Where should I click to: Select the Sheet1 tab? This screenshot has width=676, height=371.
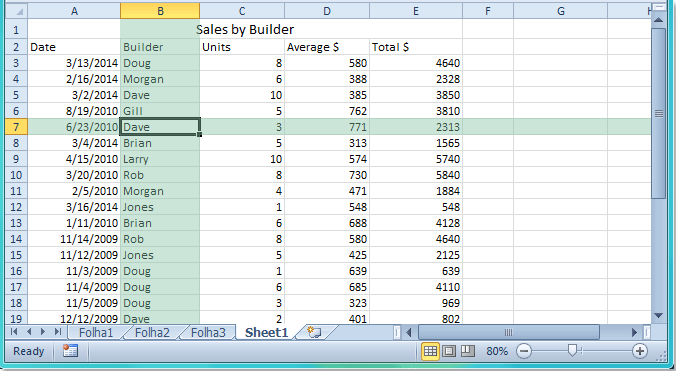tap(266, 332)
